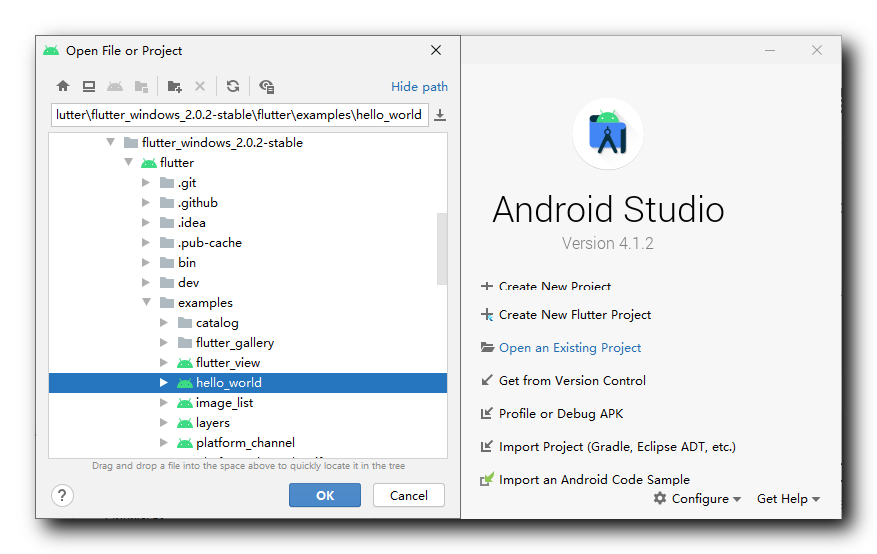Expand the .pub-cache folder

click(x=146, y=243)
